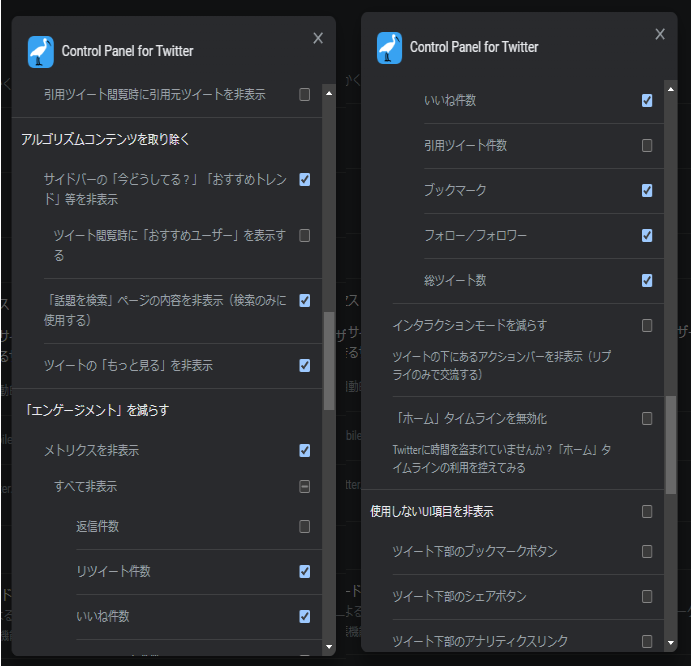The height and width of the screenshot is (666, 691).
Task: Click the 使用しないUI項目を非表示 label text
Action: click(x=432, y=512)
